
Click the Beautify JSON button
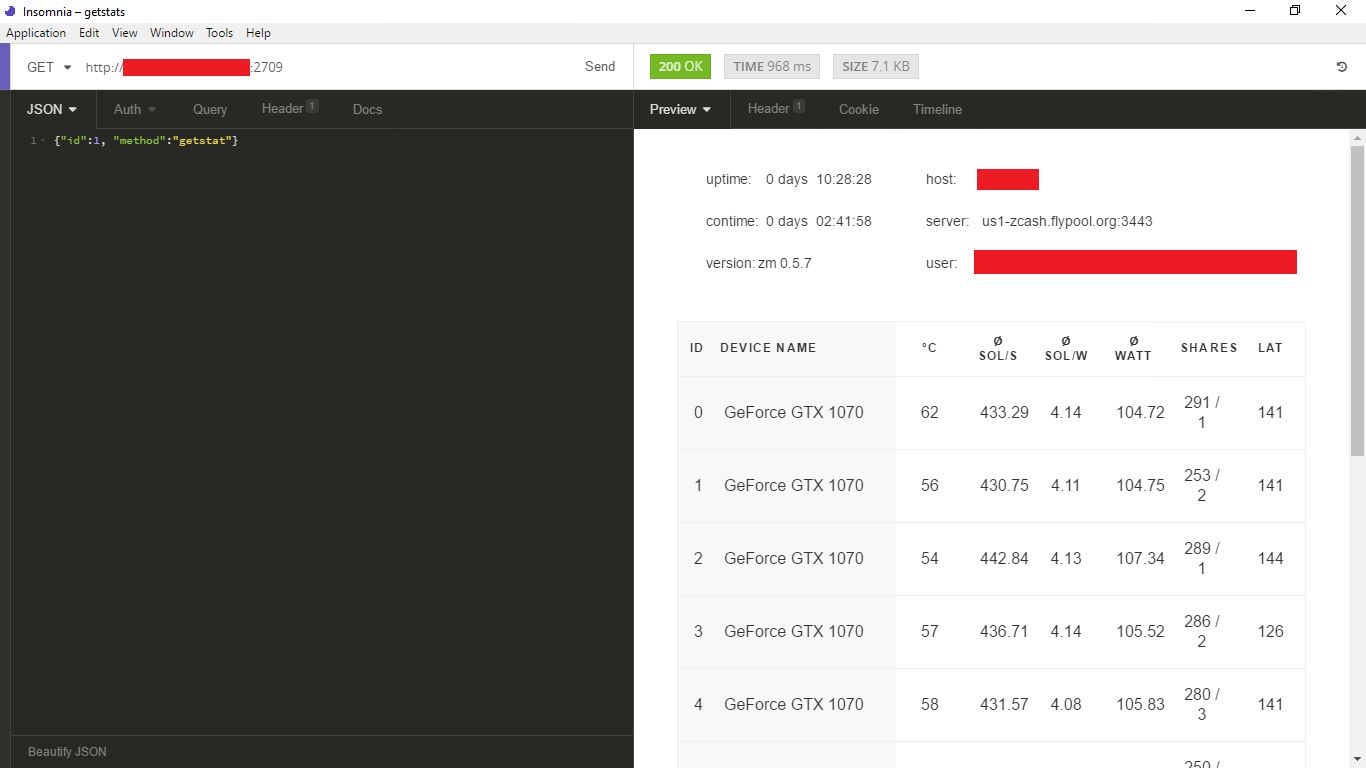tap(67, 752)
